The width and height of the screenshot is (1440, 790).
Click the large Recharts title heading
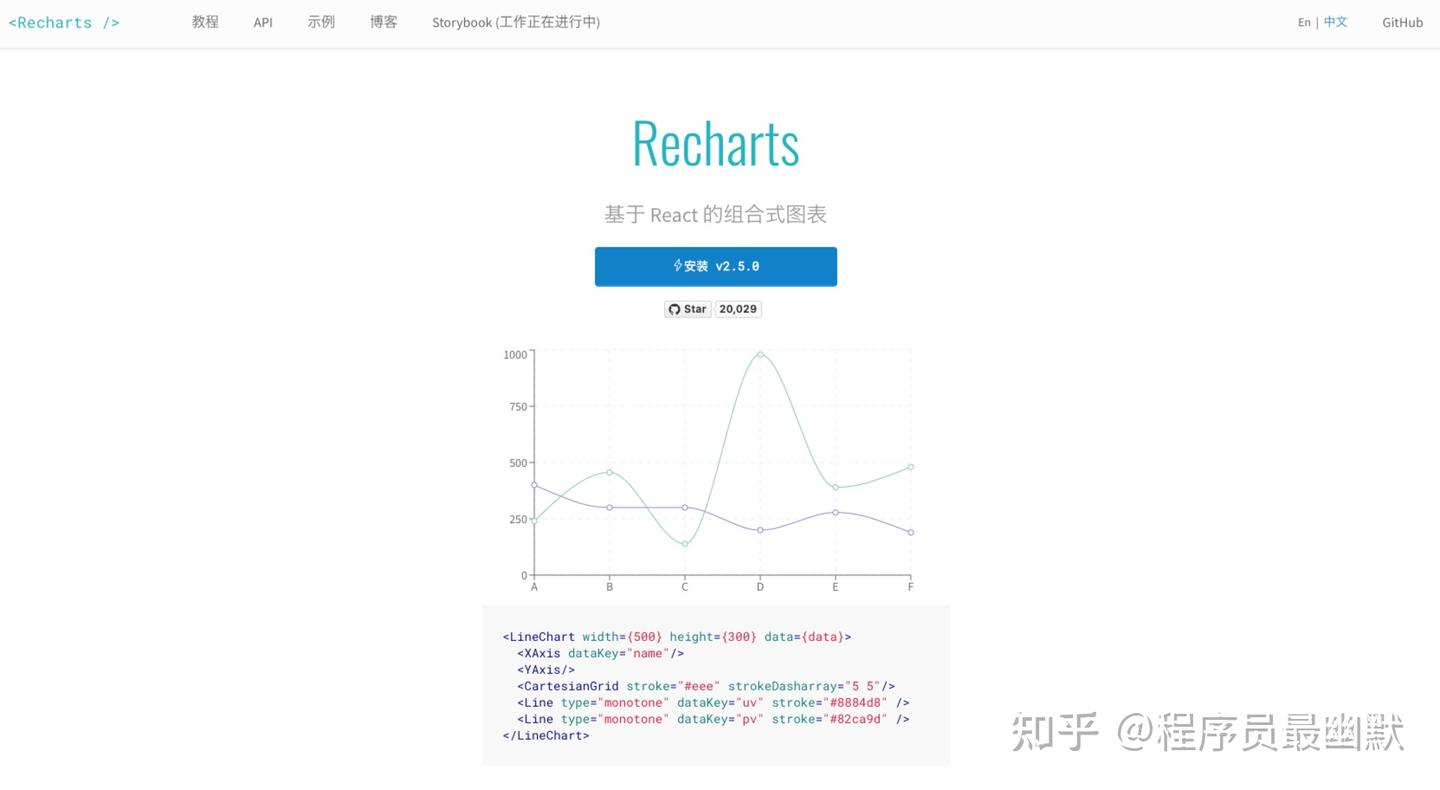coord(716,143)
